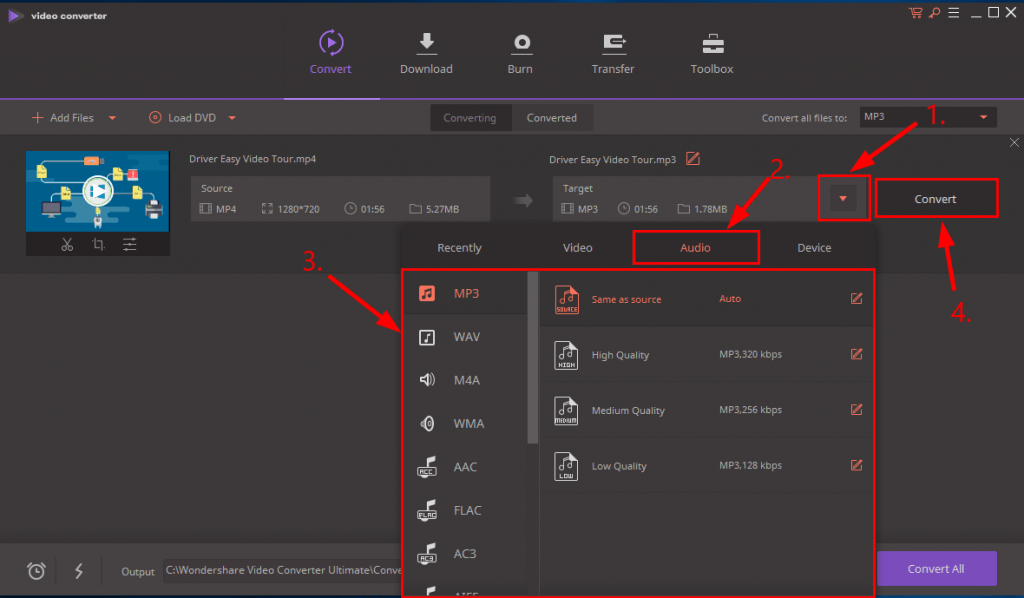Click the scissors trim icon under thumbnail

[x=67, y=244]
